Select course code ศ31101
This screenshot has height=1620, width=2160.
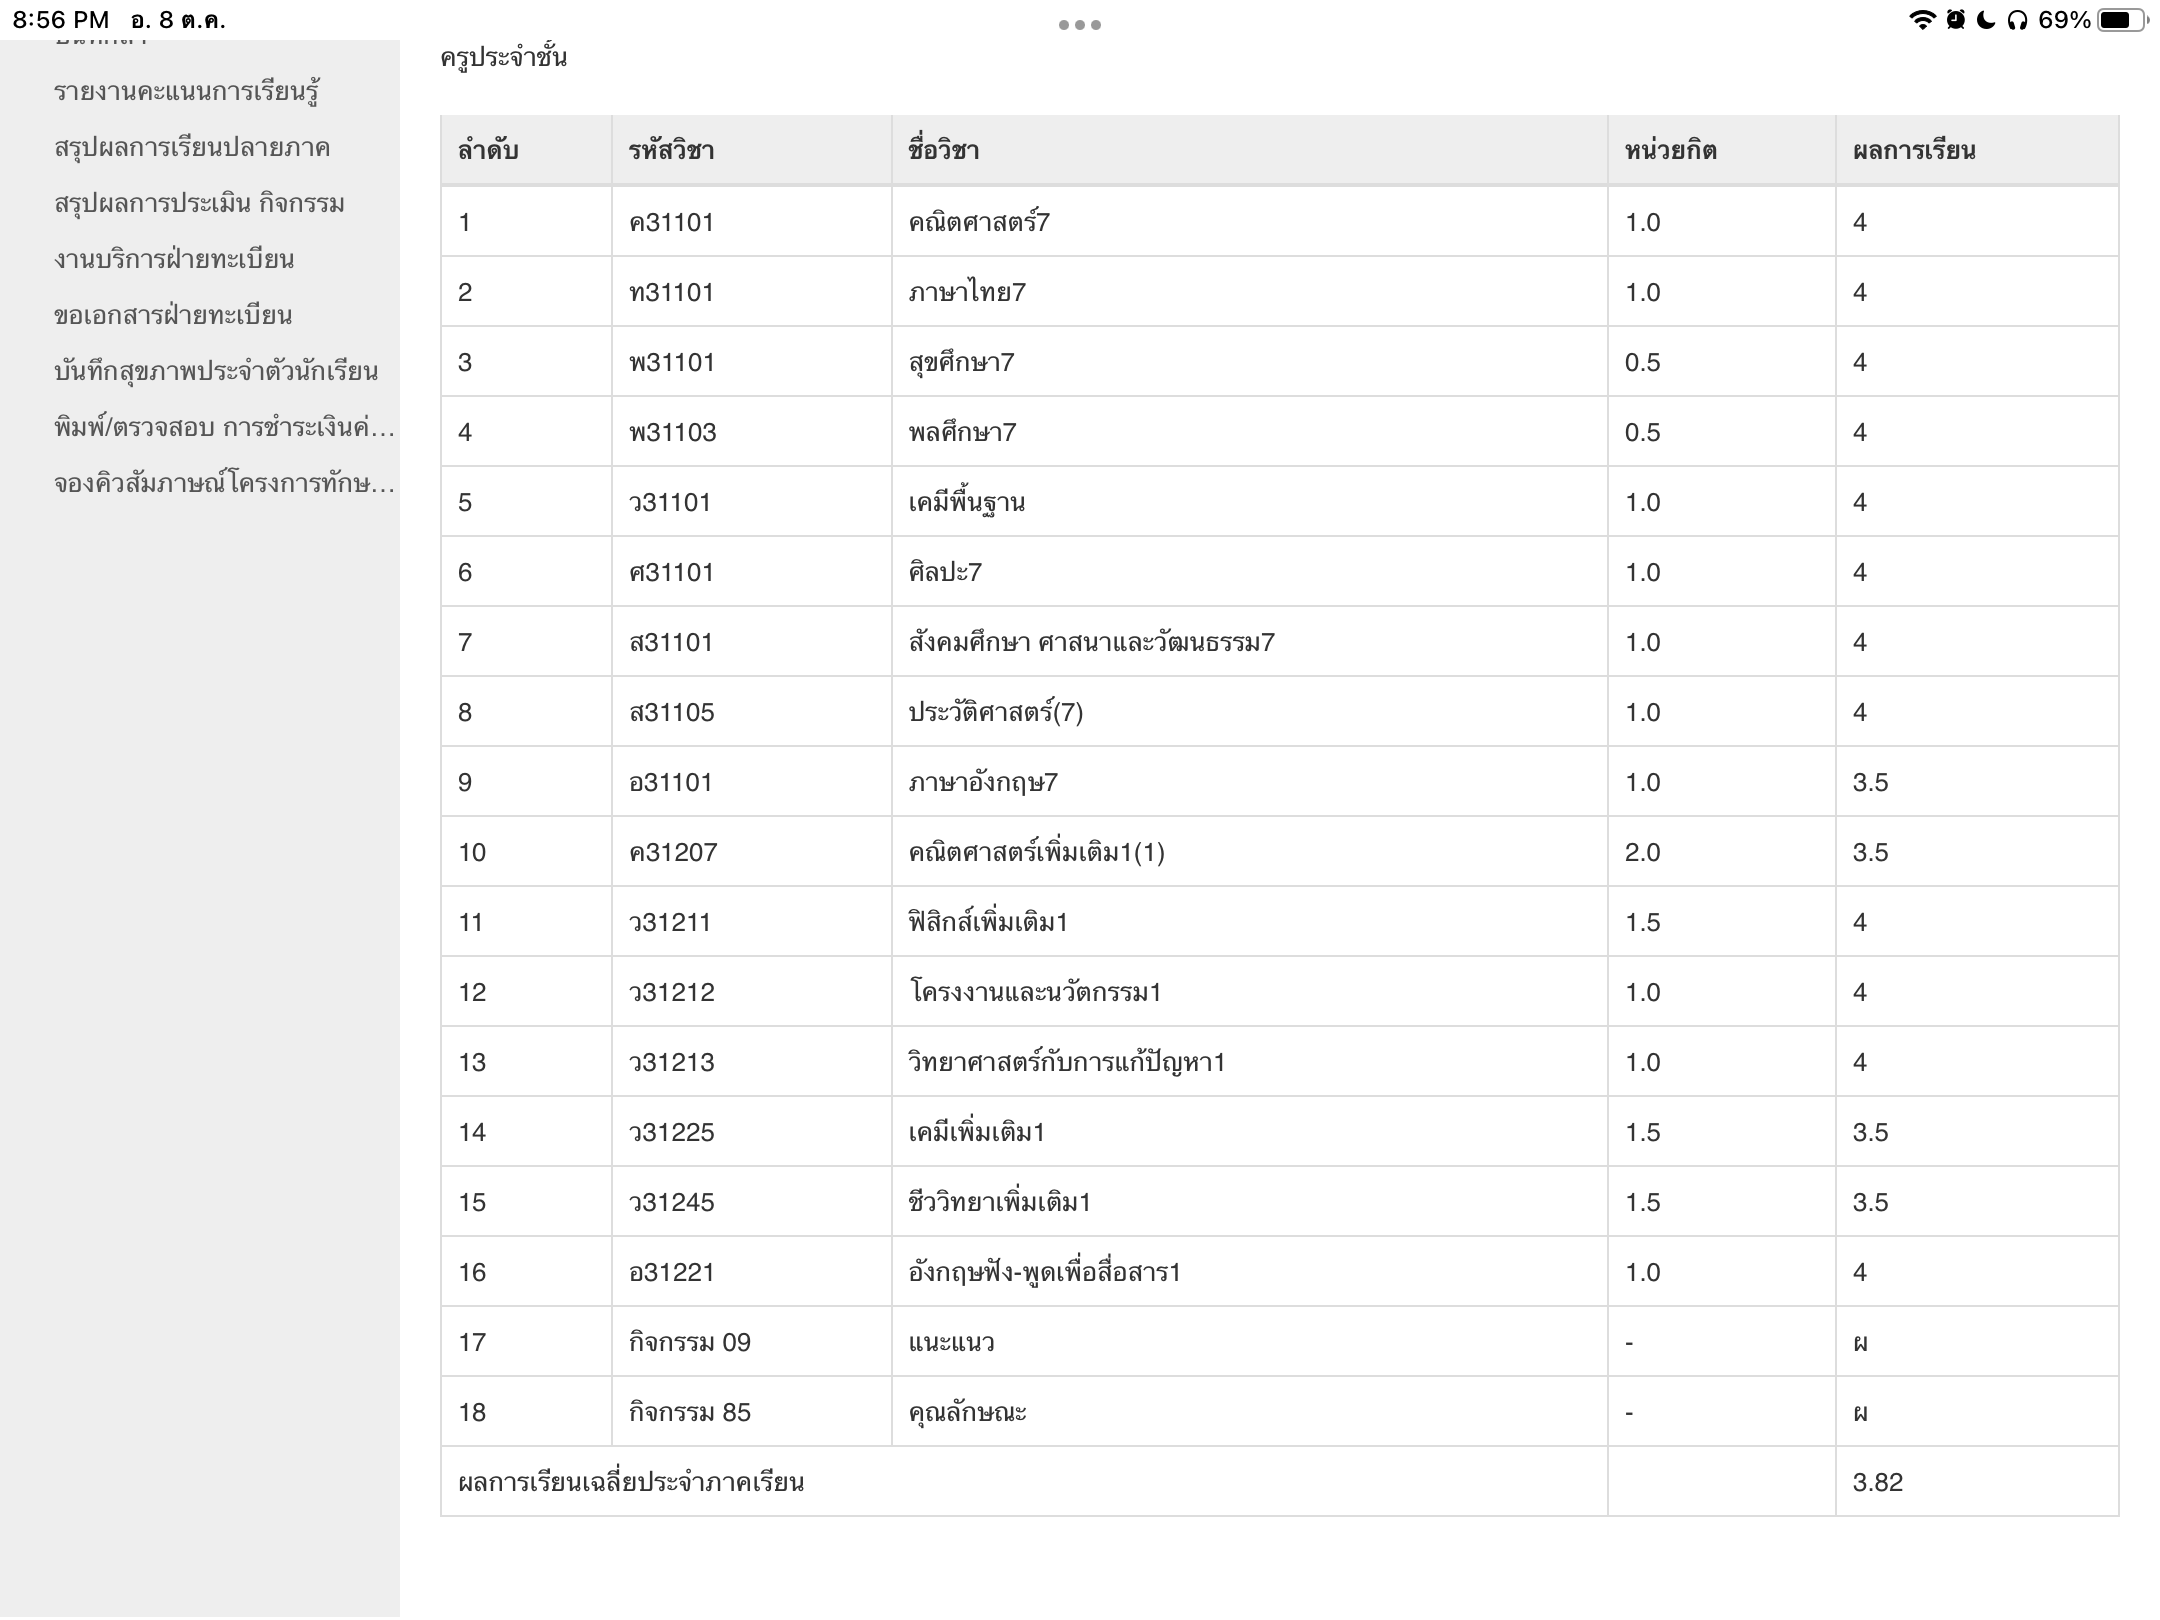(x=671, y=572)
